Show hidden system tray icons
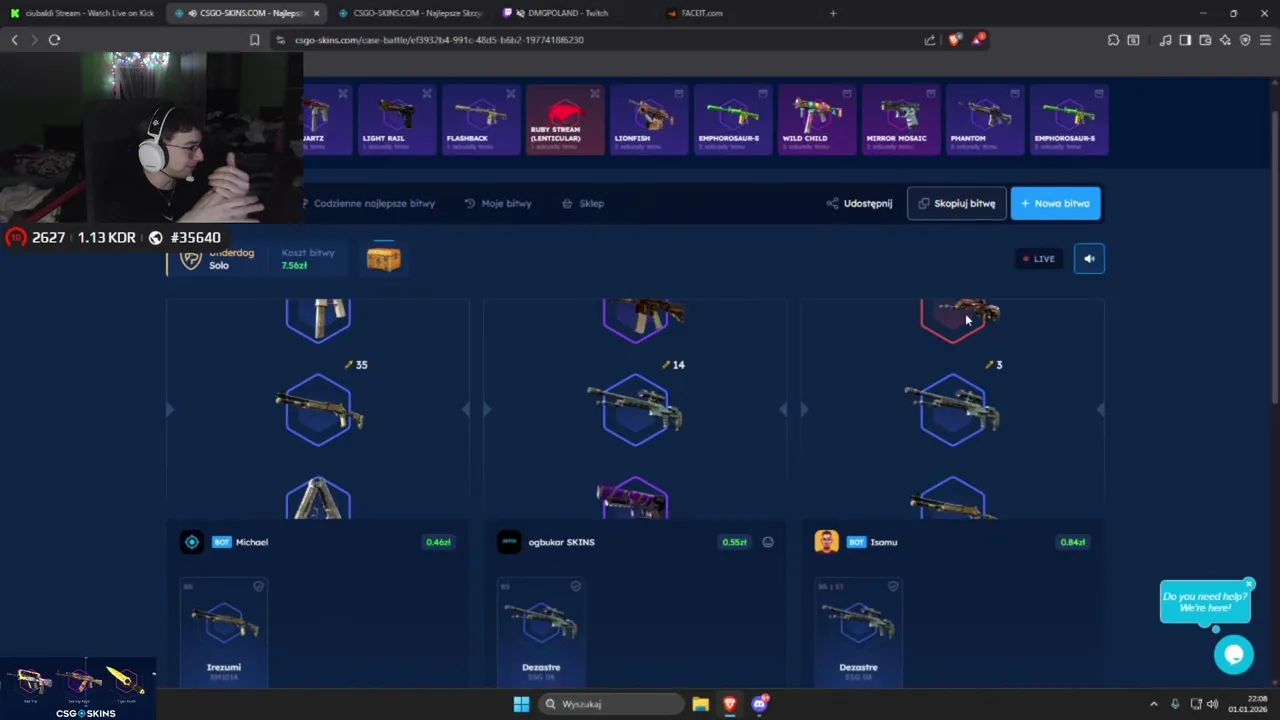Image resolution: width=1280 pixels, height=720 pixels. [x=1153, y=704]
